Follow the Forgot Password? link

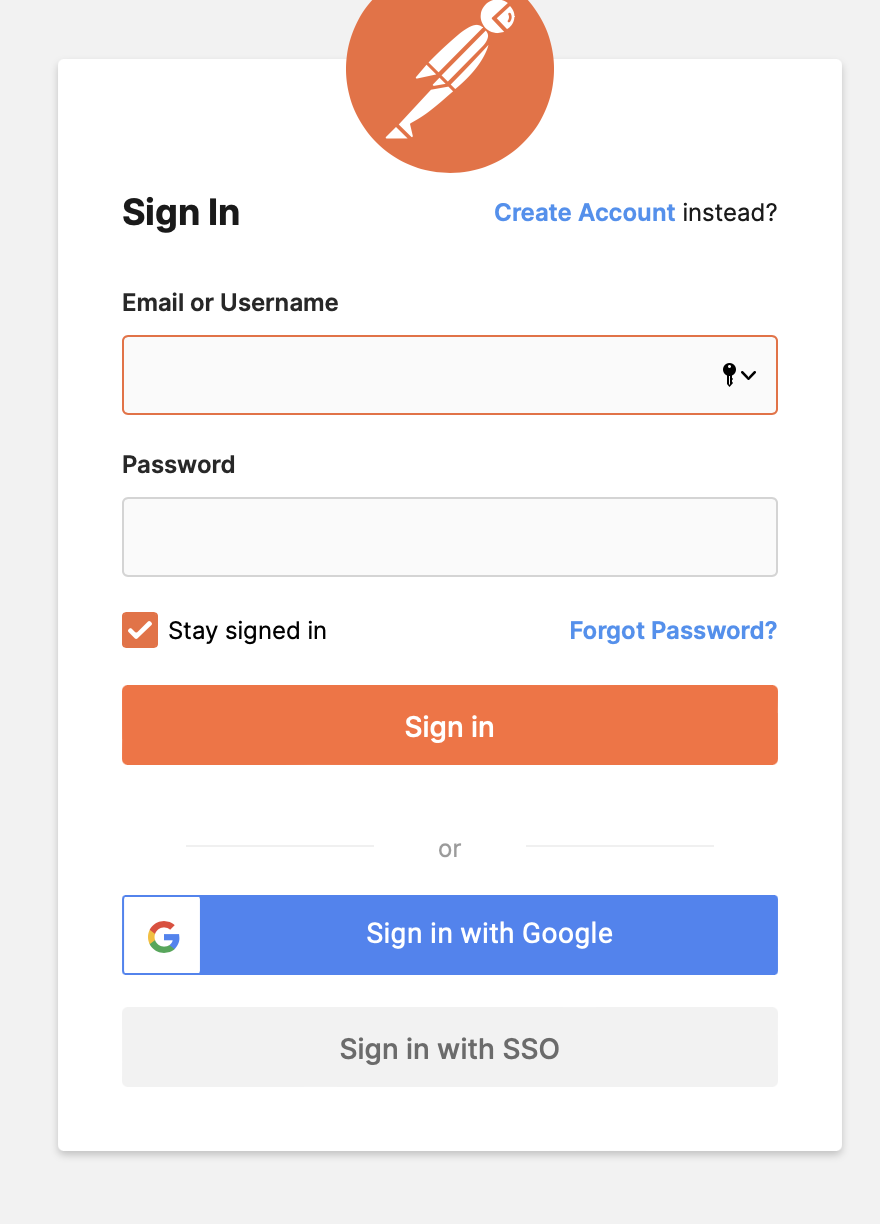(673, 631)
